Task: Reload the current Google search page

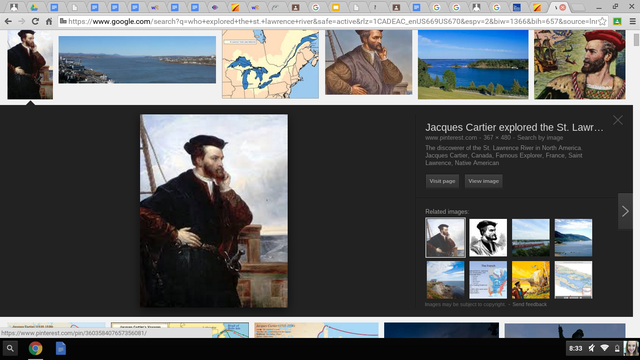Action: tap(35, 21)
